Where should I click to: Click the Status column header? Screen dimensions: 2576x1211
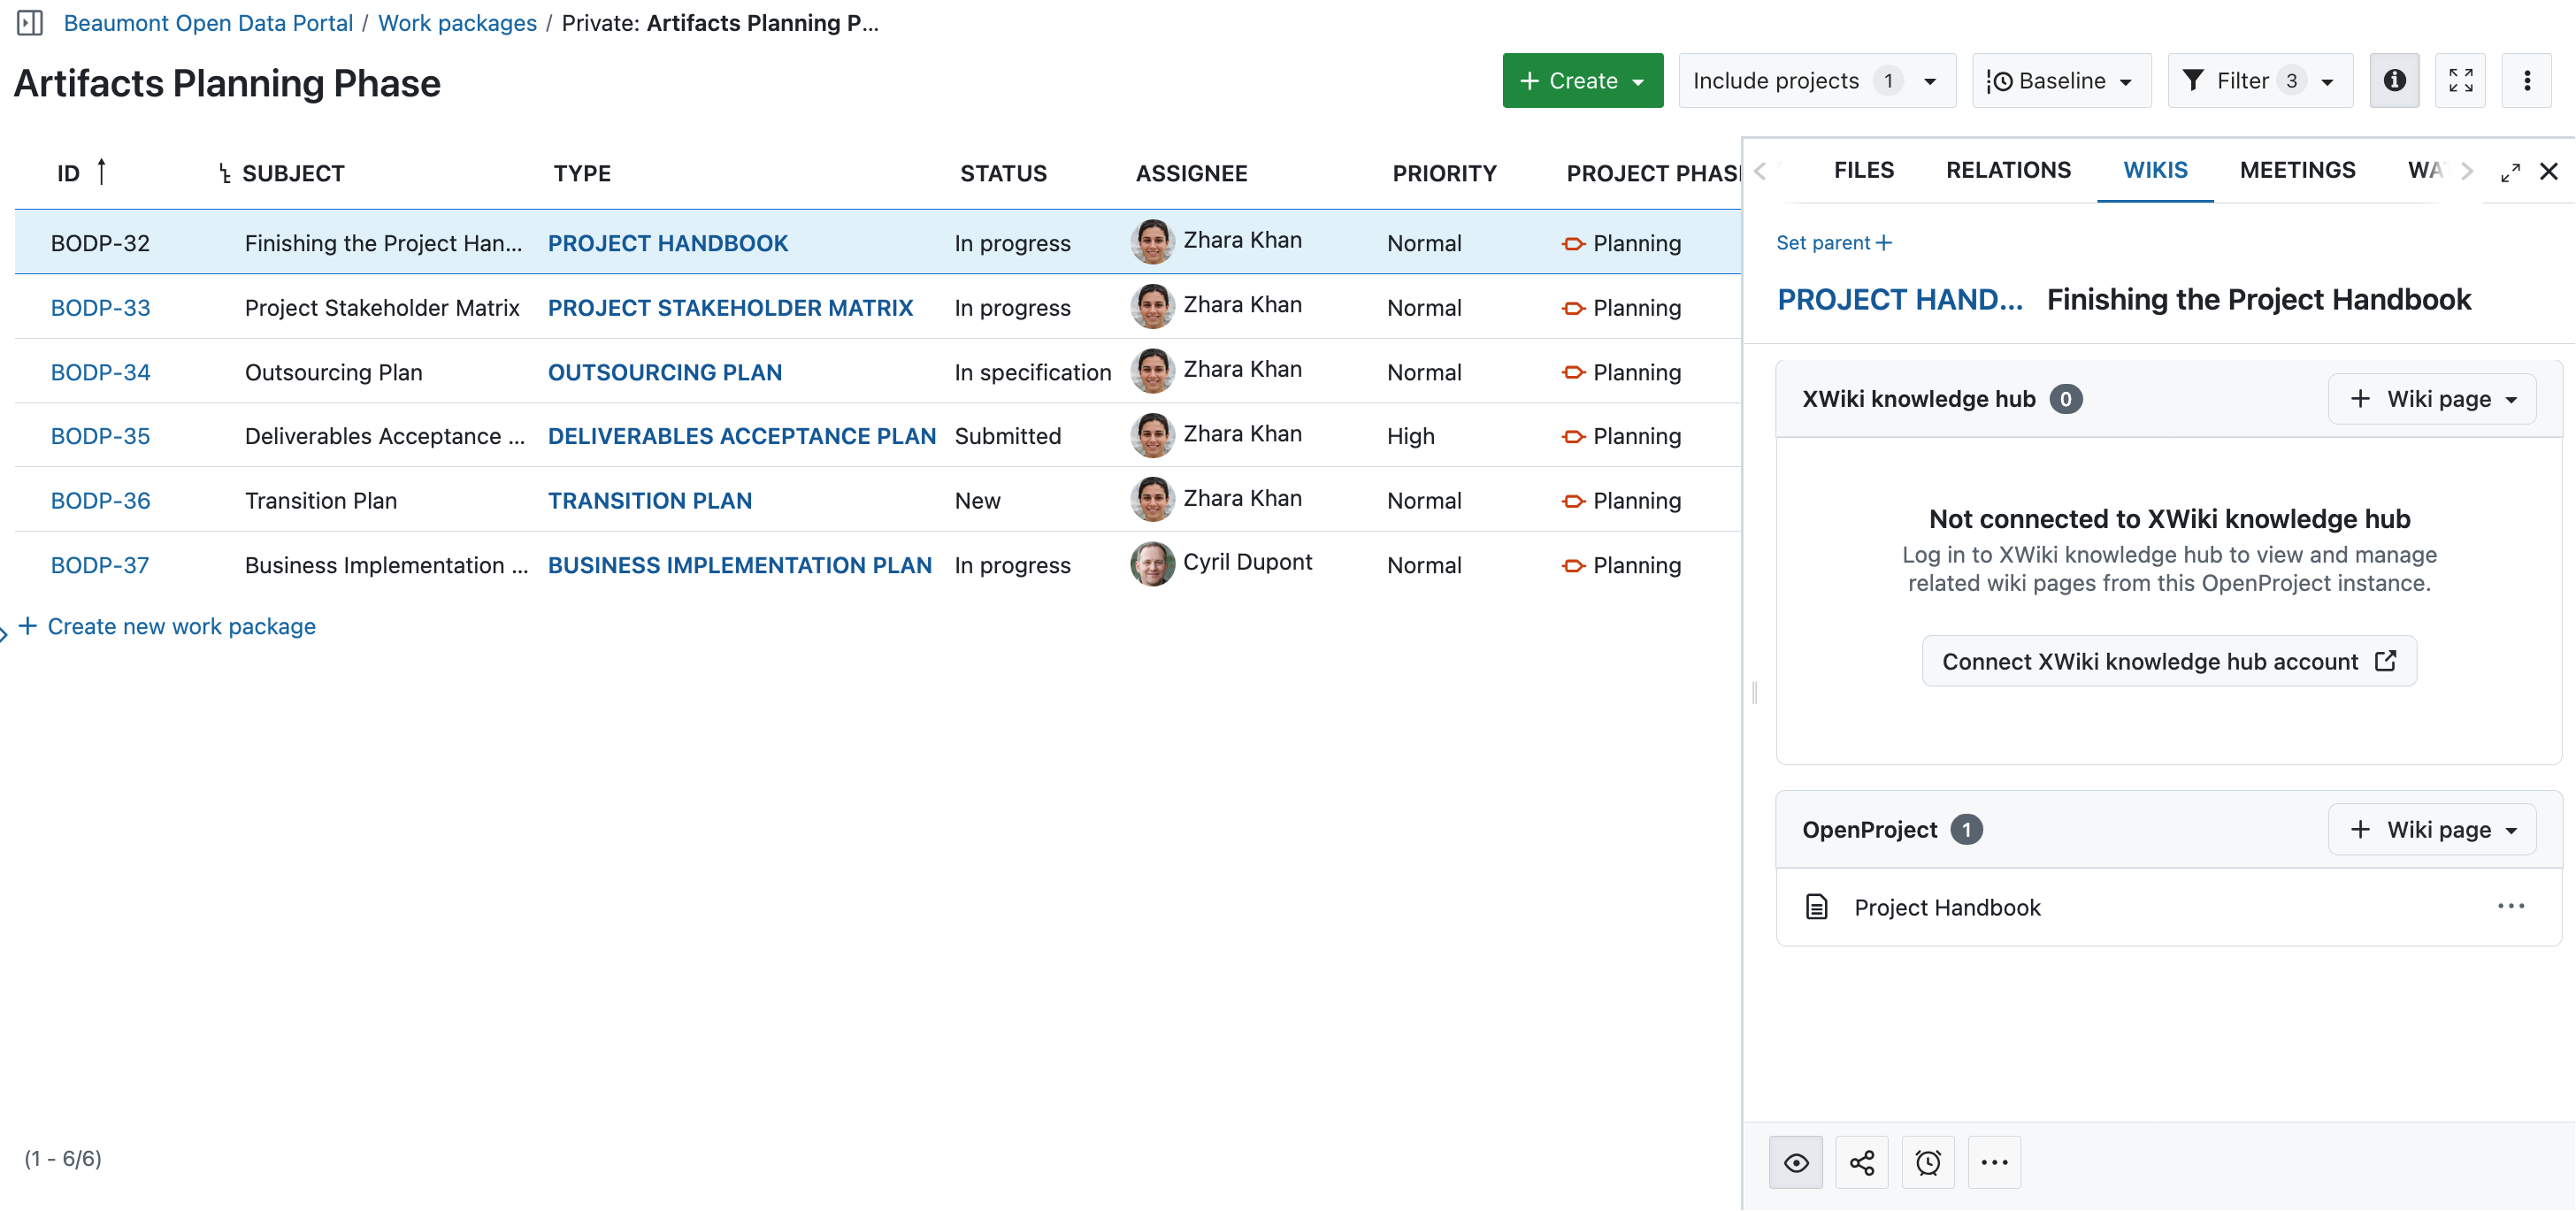click(1003, 173)
